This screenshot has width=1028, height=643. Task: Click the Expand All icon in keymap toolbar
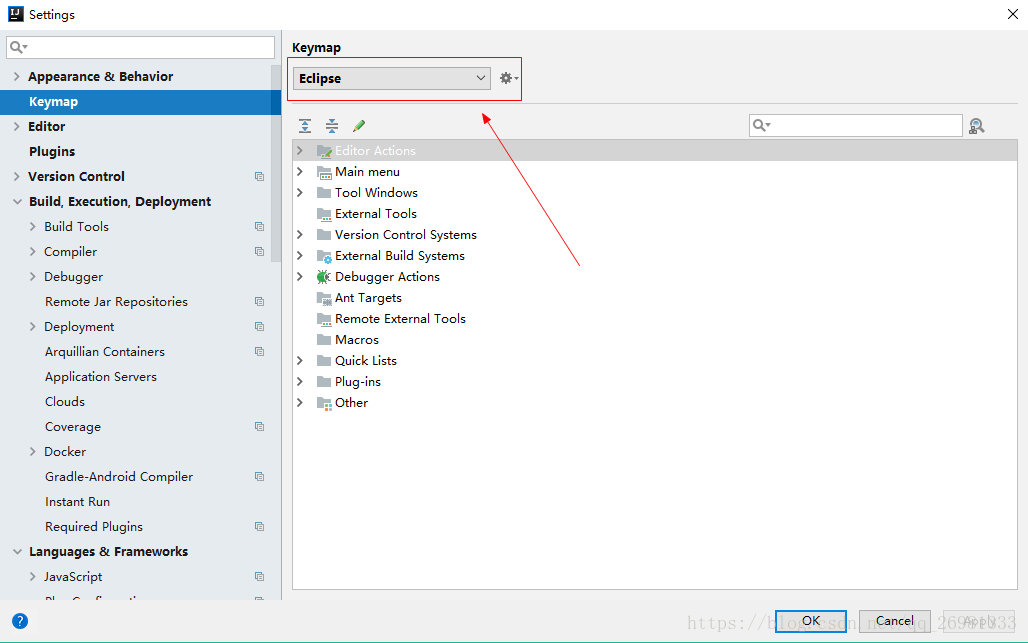coord(305,126)
